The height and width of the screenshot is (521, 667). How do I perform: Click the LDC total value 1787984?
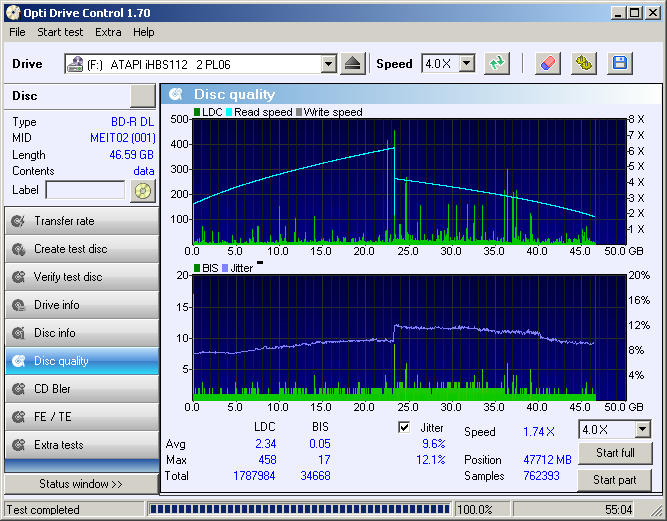coord(254,476)
